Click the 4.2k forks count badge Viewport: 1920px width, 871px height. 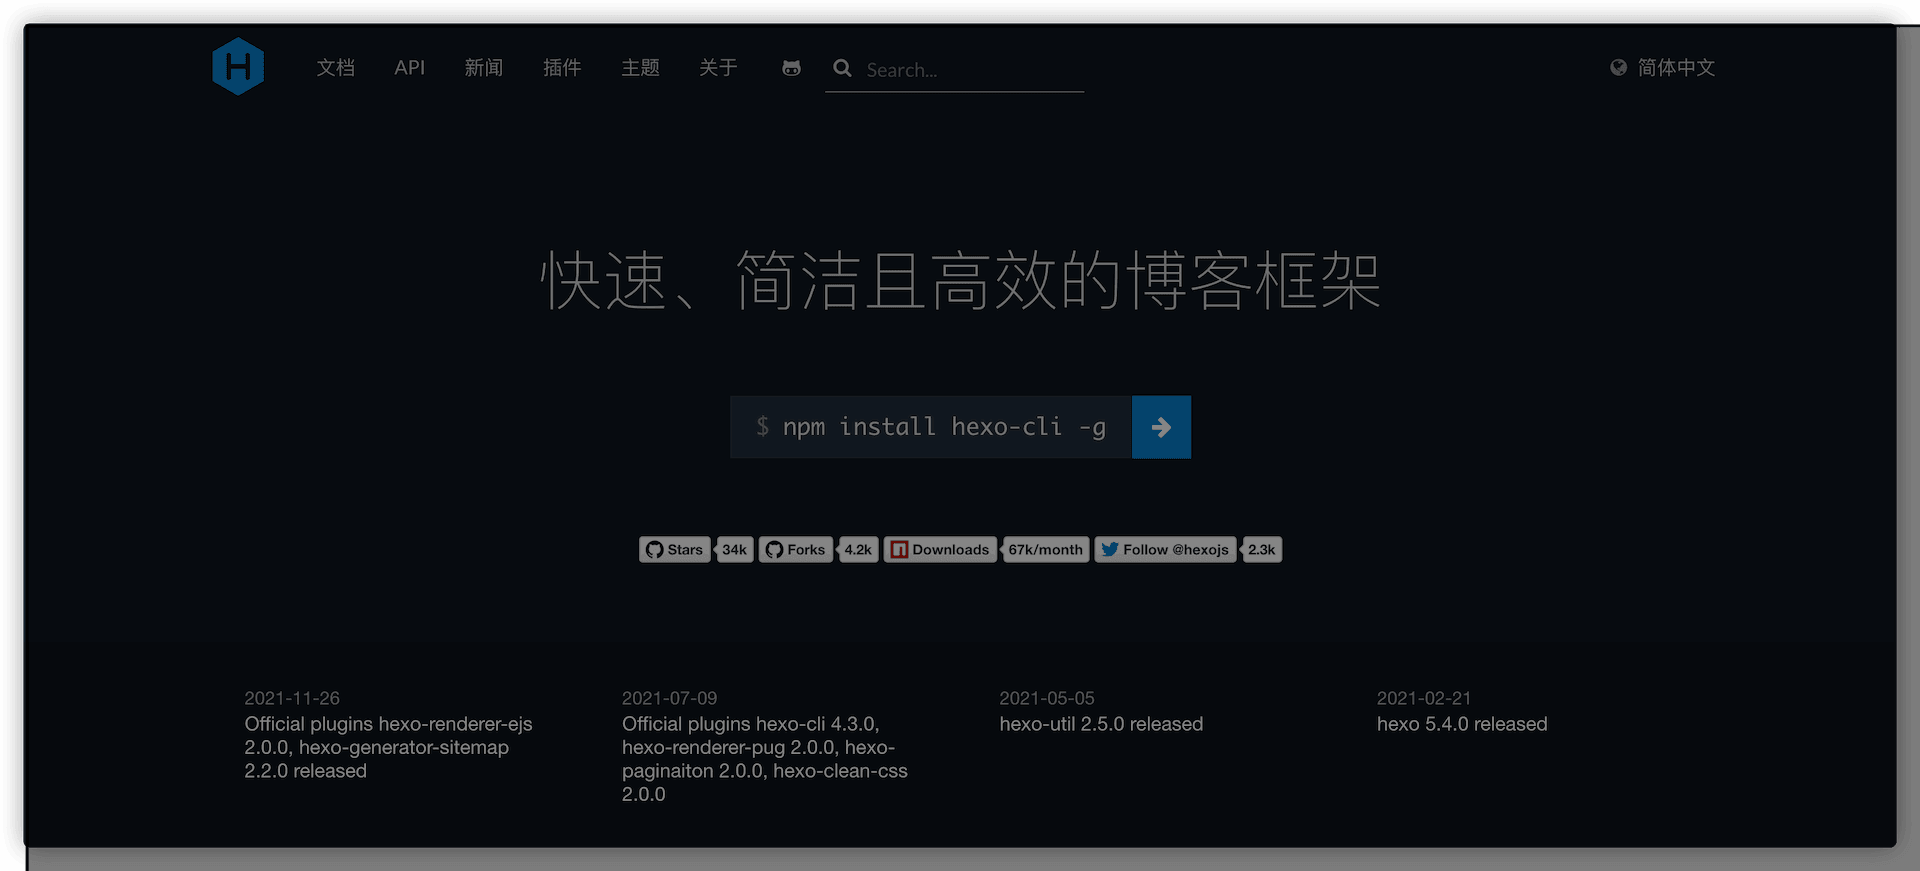pos(858,550)
